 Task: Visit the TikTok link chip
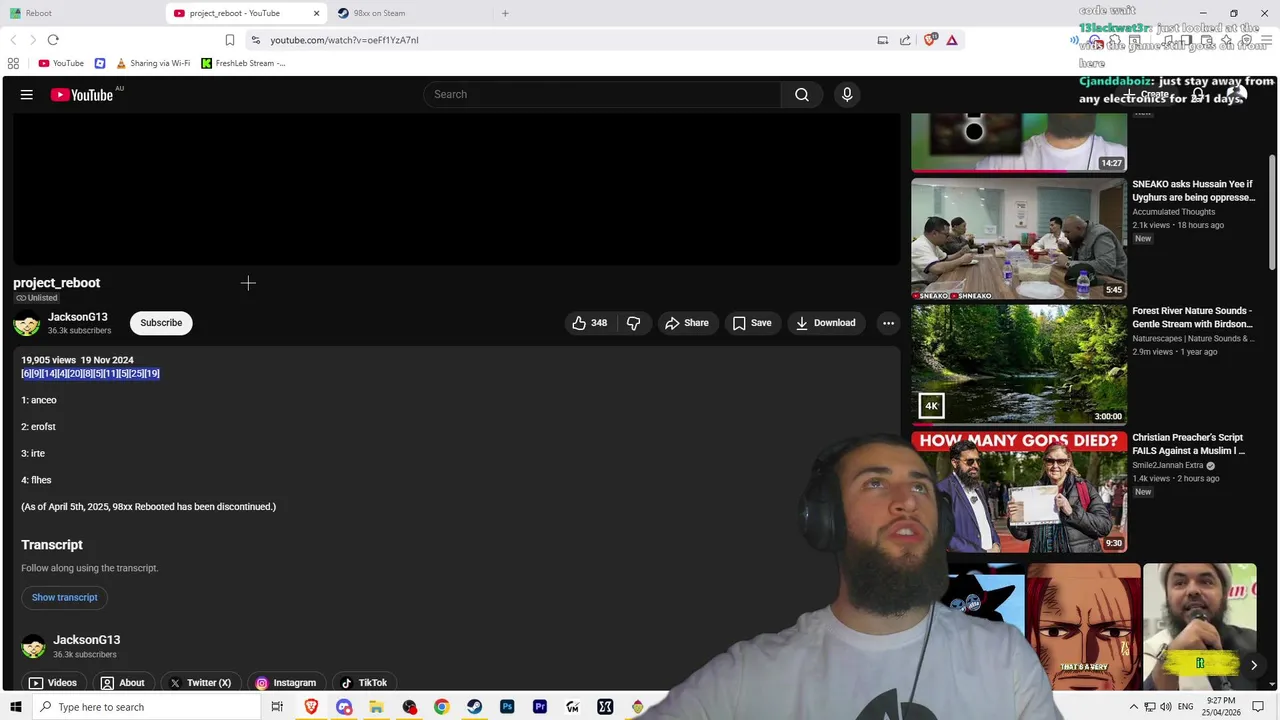pyautogui.click(x=363, y=683)
